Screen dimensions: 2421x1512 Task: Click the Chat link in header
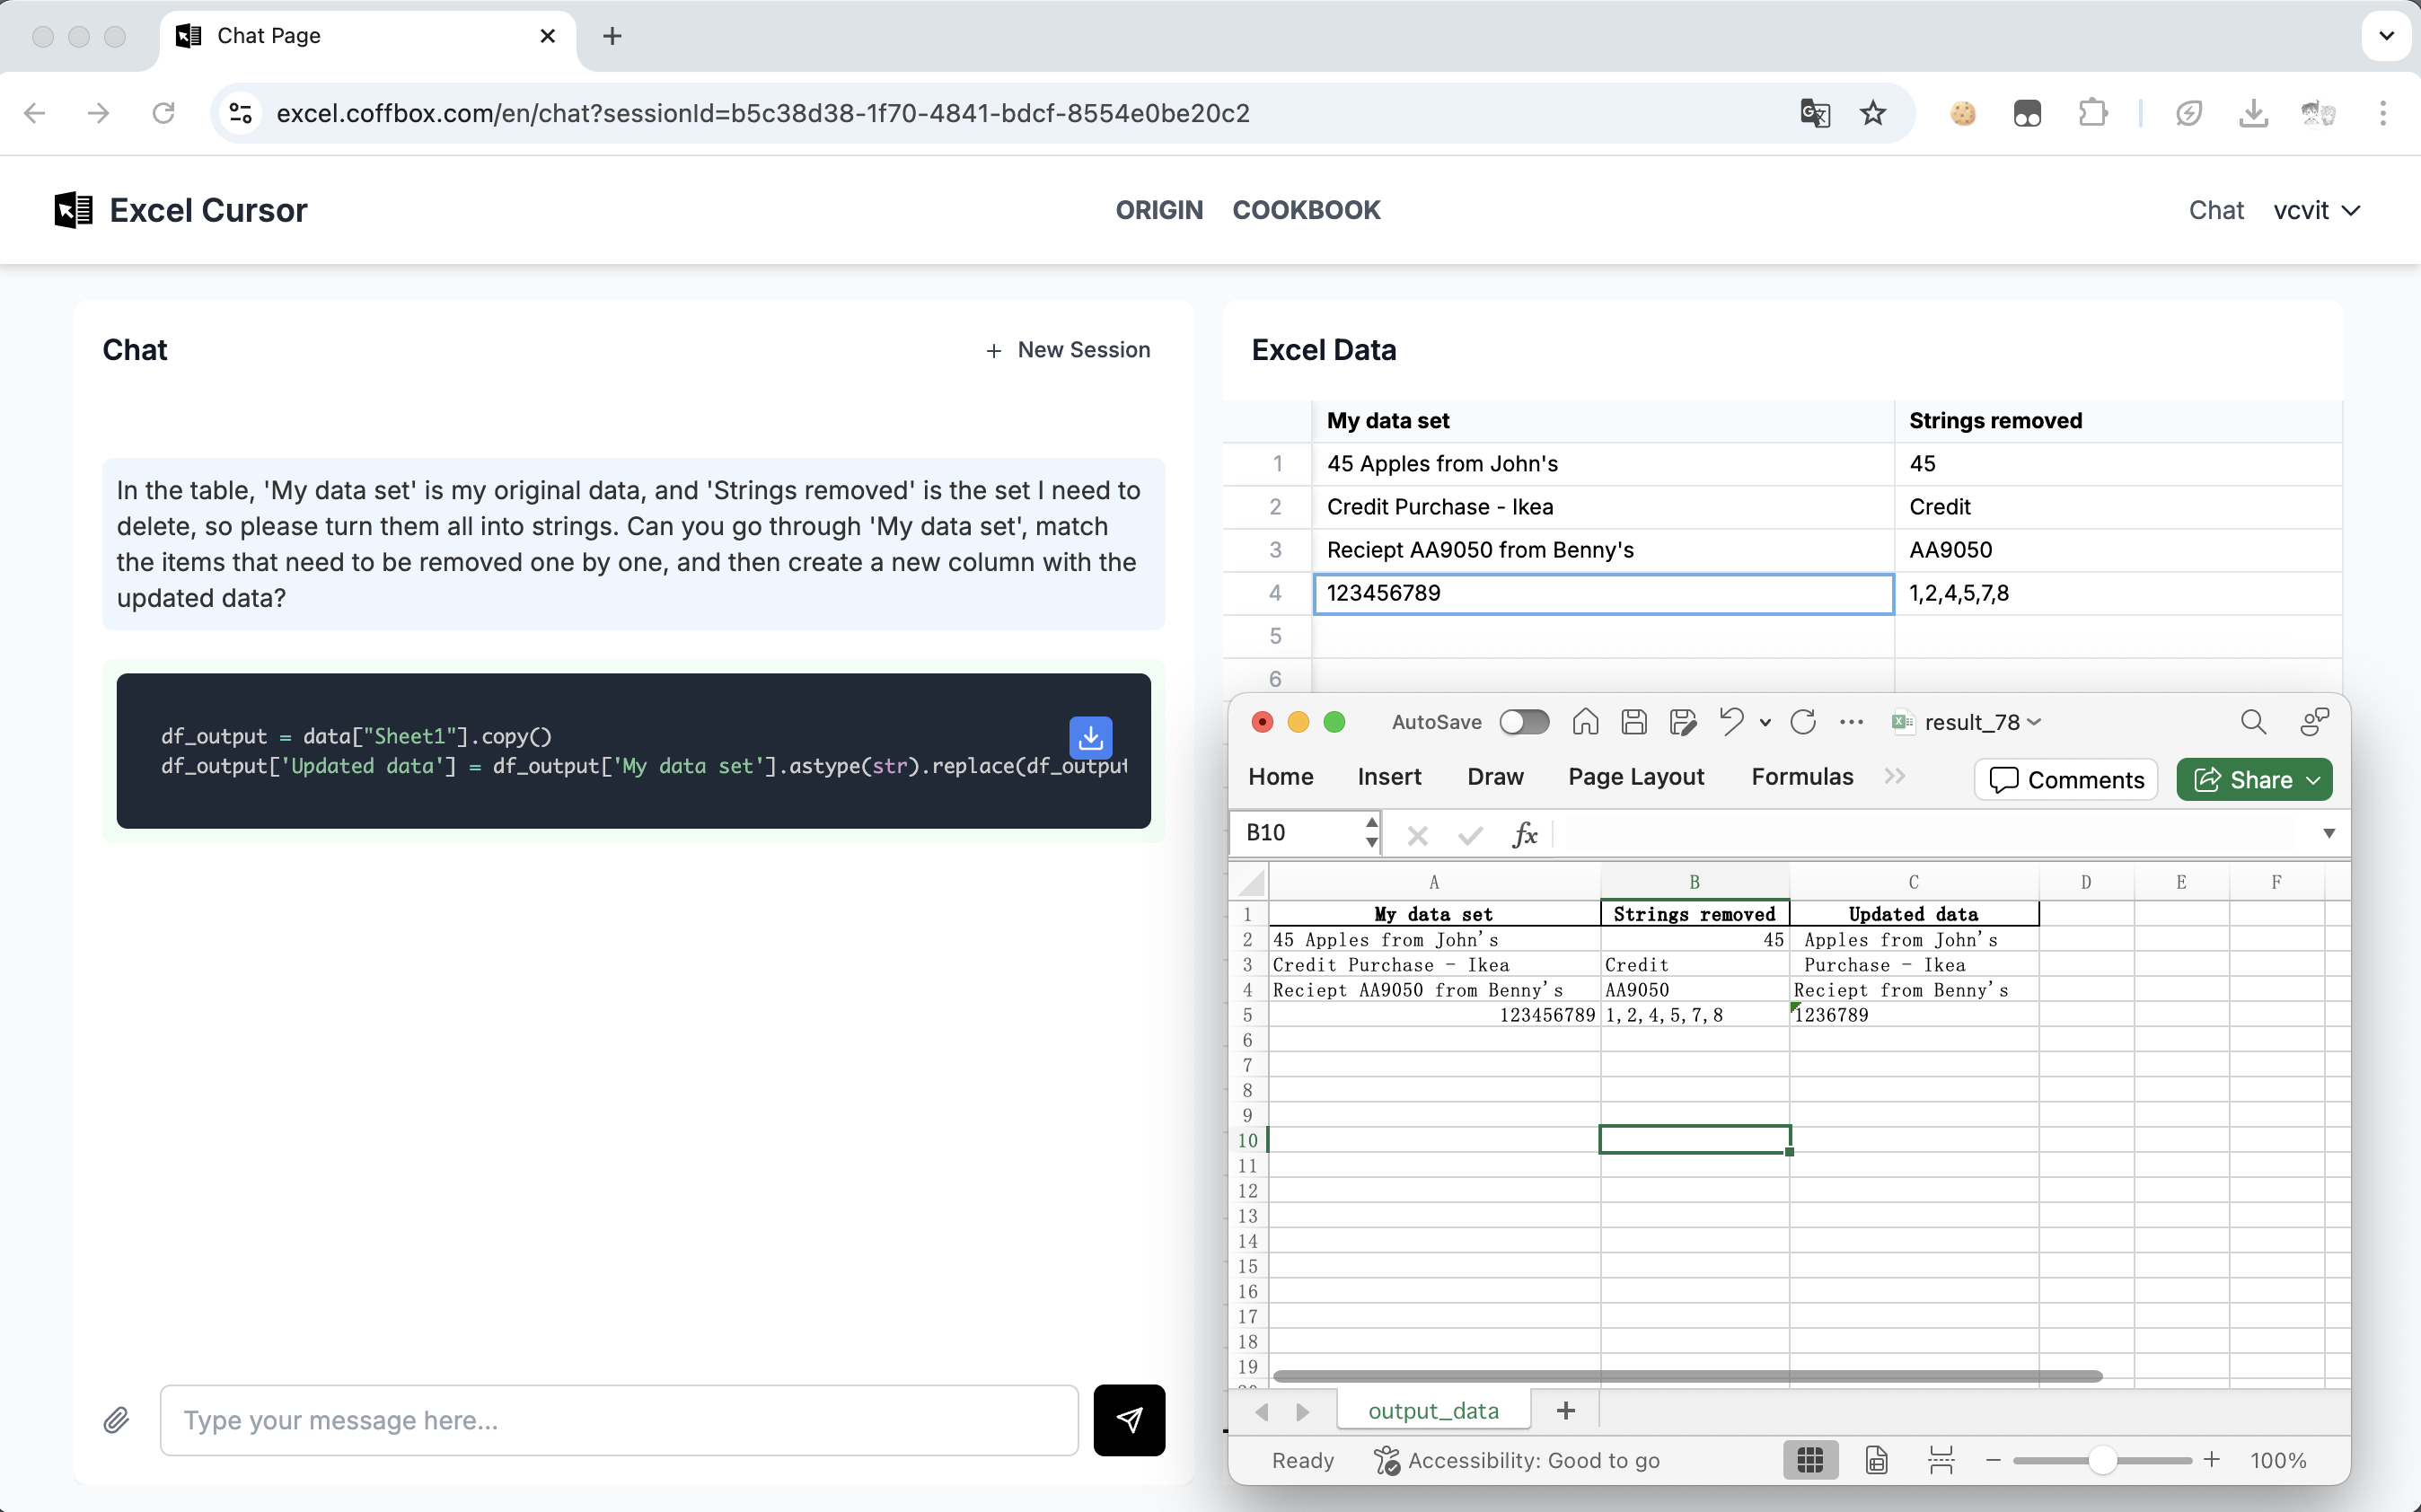2216,210
